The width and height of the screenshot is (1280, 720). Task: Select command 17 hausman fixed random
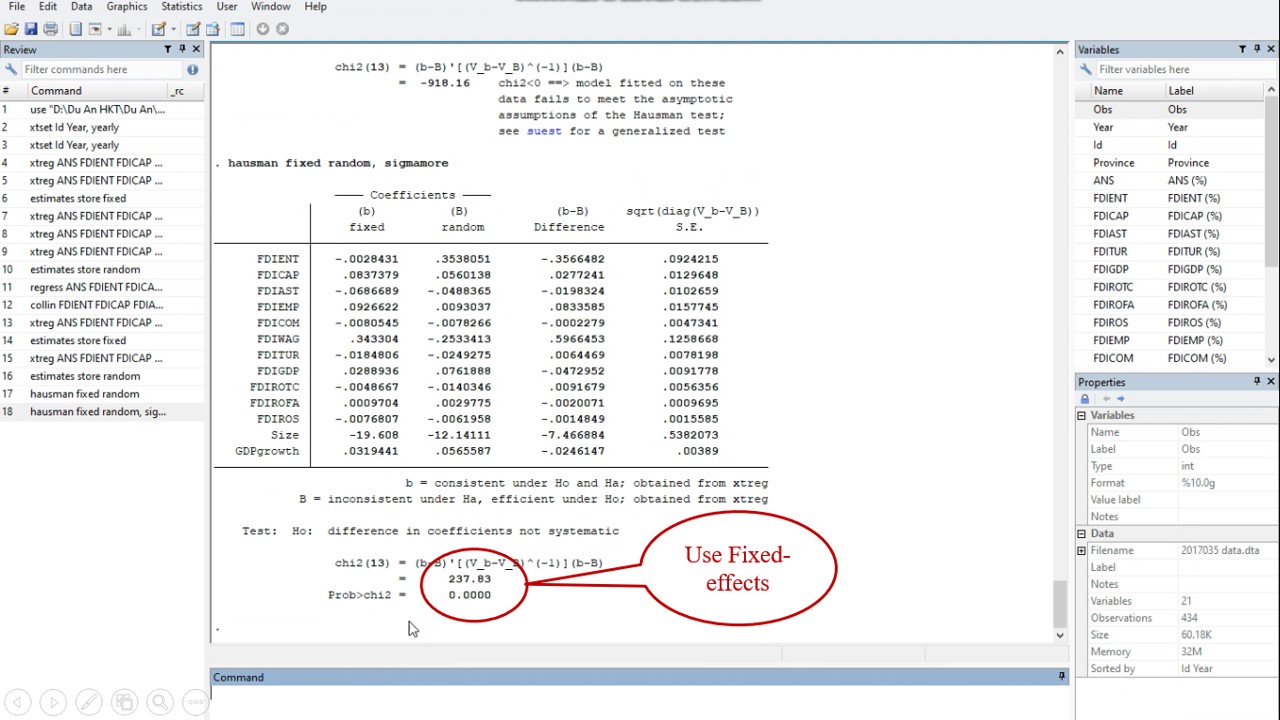84,394
